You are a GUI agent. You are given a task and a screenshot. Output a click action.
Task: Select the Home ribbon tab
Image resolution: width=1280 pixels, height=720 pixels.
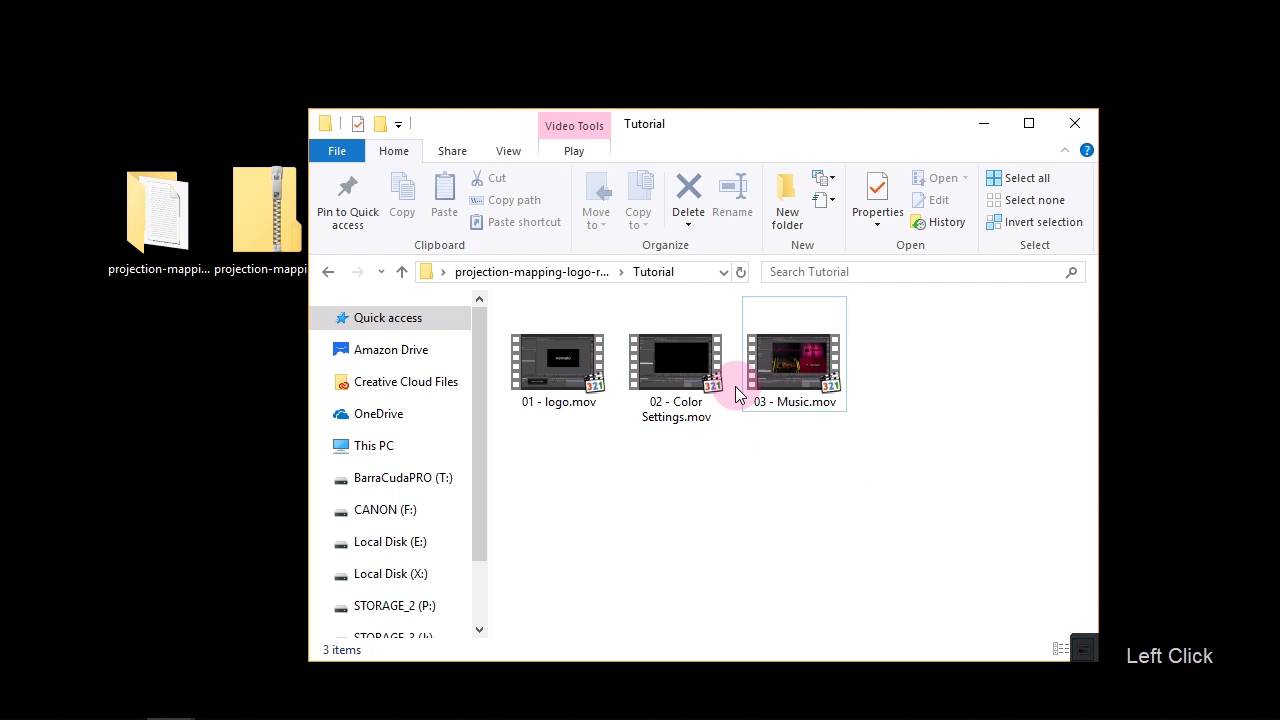(393, 151)
